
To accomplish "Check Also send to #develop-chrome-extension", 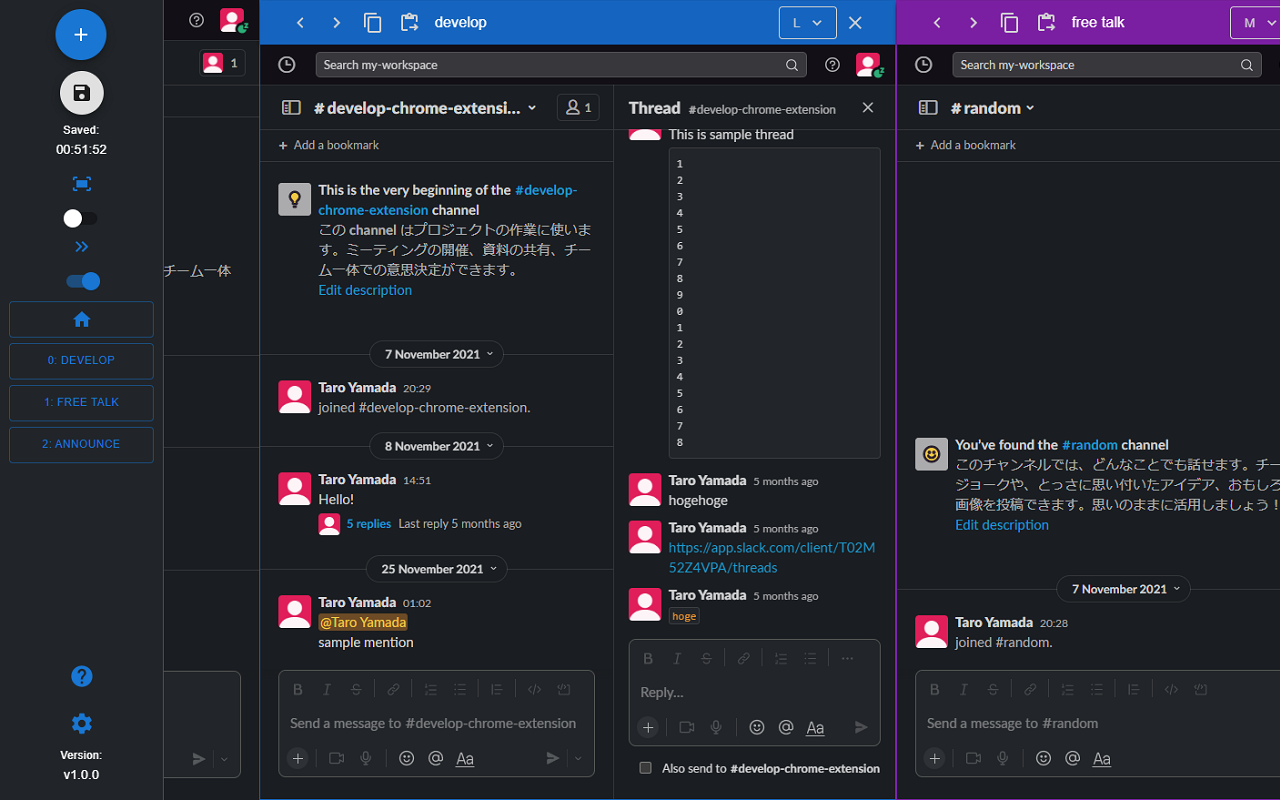I will coord(646,768).
